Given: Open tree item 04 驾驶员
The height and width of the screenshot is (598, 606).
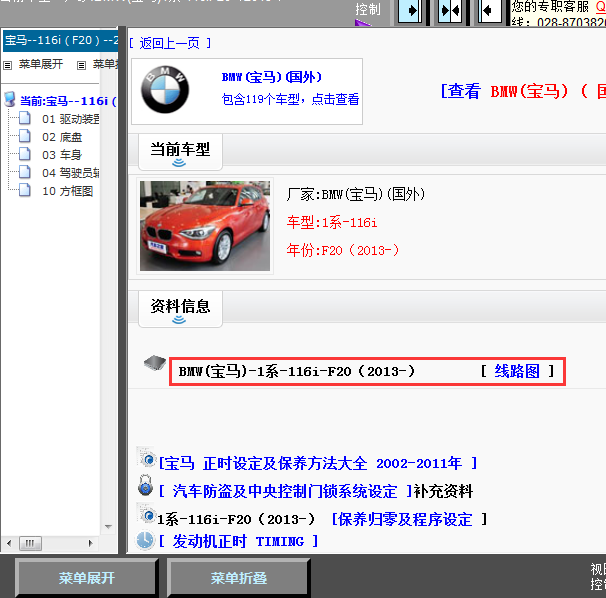Looking at the screenshot, I should [x=71, y=173].
